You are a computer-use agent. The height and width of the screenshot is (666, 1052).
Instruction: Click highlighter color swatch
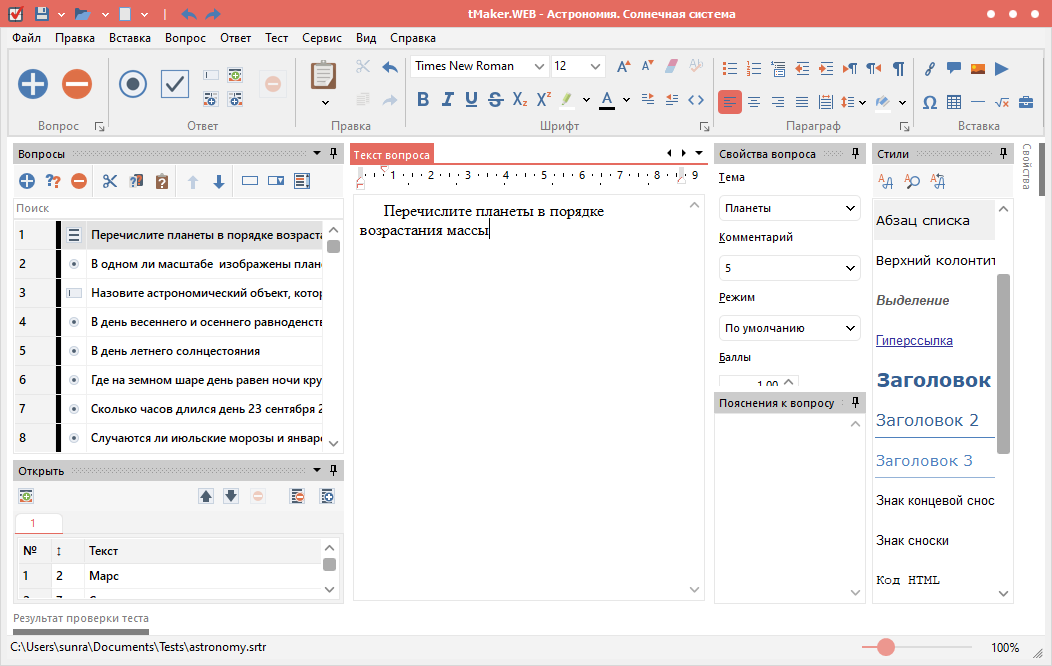[x=568, y=100]
